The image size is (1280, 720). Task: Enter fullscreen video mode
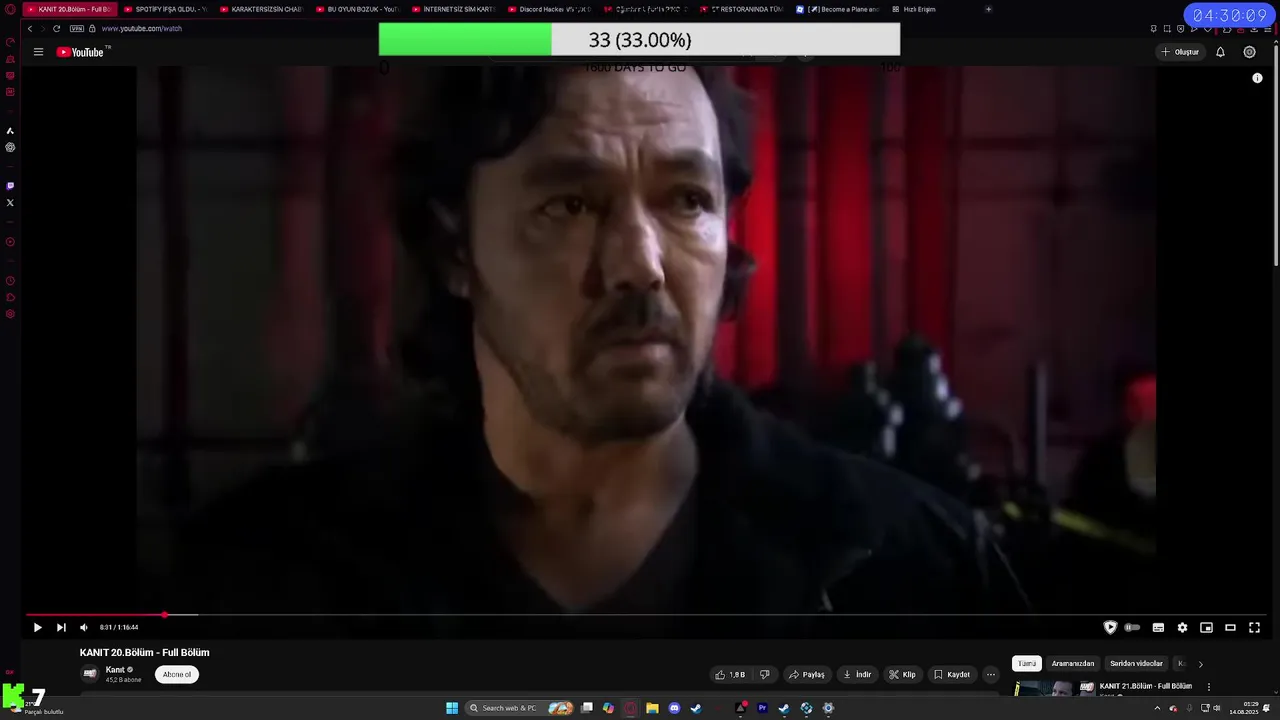1254,627
